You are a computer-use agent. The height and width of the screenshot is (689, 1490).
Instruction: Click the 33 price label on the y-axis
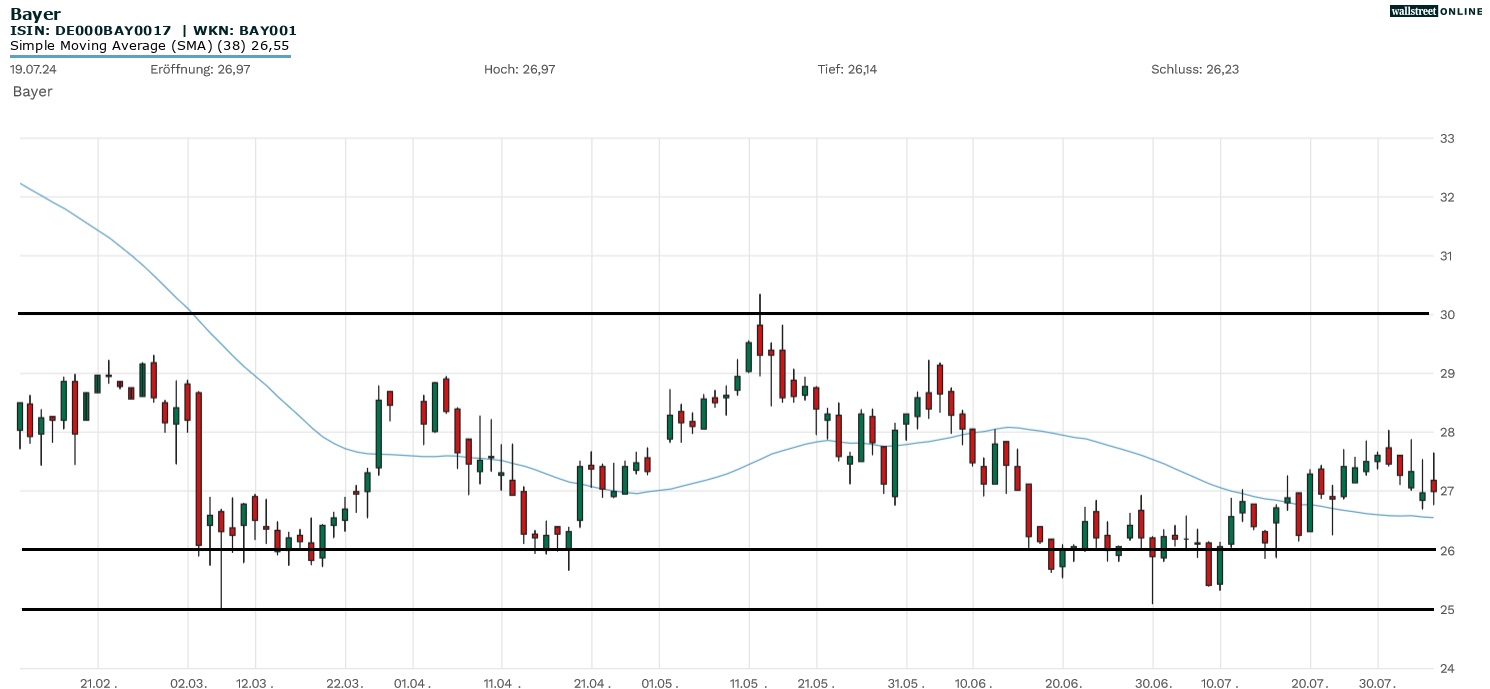pos(1446,138)
